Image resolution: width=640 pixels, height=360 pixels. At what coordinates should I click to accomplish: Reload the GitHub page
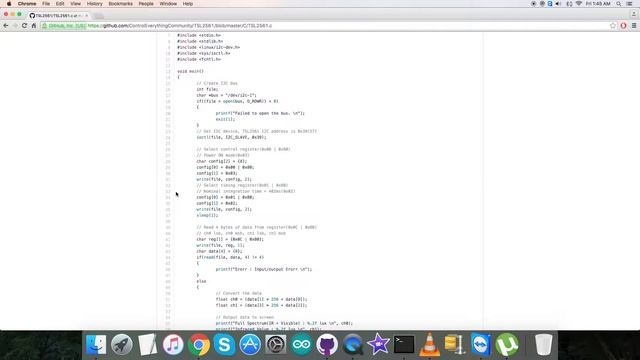tap(24, 26)
